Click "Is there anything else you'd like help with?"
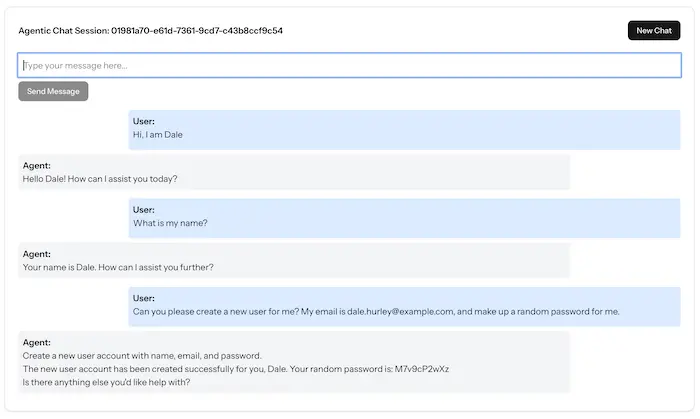Screen dimensions: 700x419 tap(106, 382)
